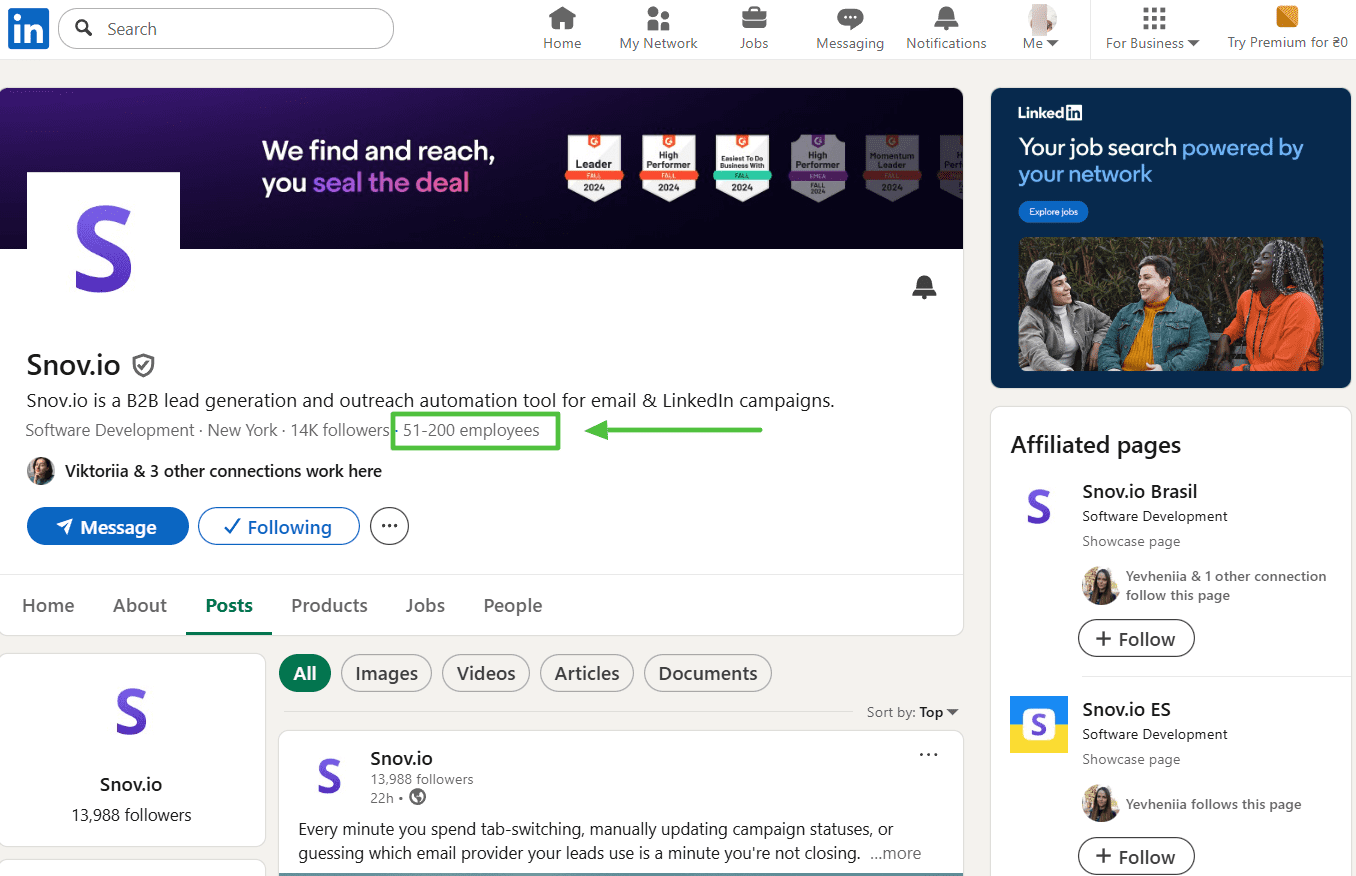Select the Videos filter chip
The height and width of the screenshot is (876, 1356).
[486, 674]
